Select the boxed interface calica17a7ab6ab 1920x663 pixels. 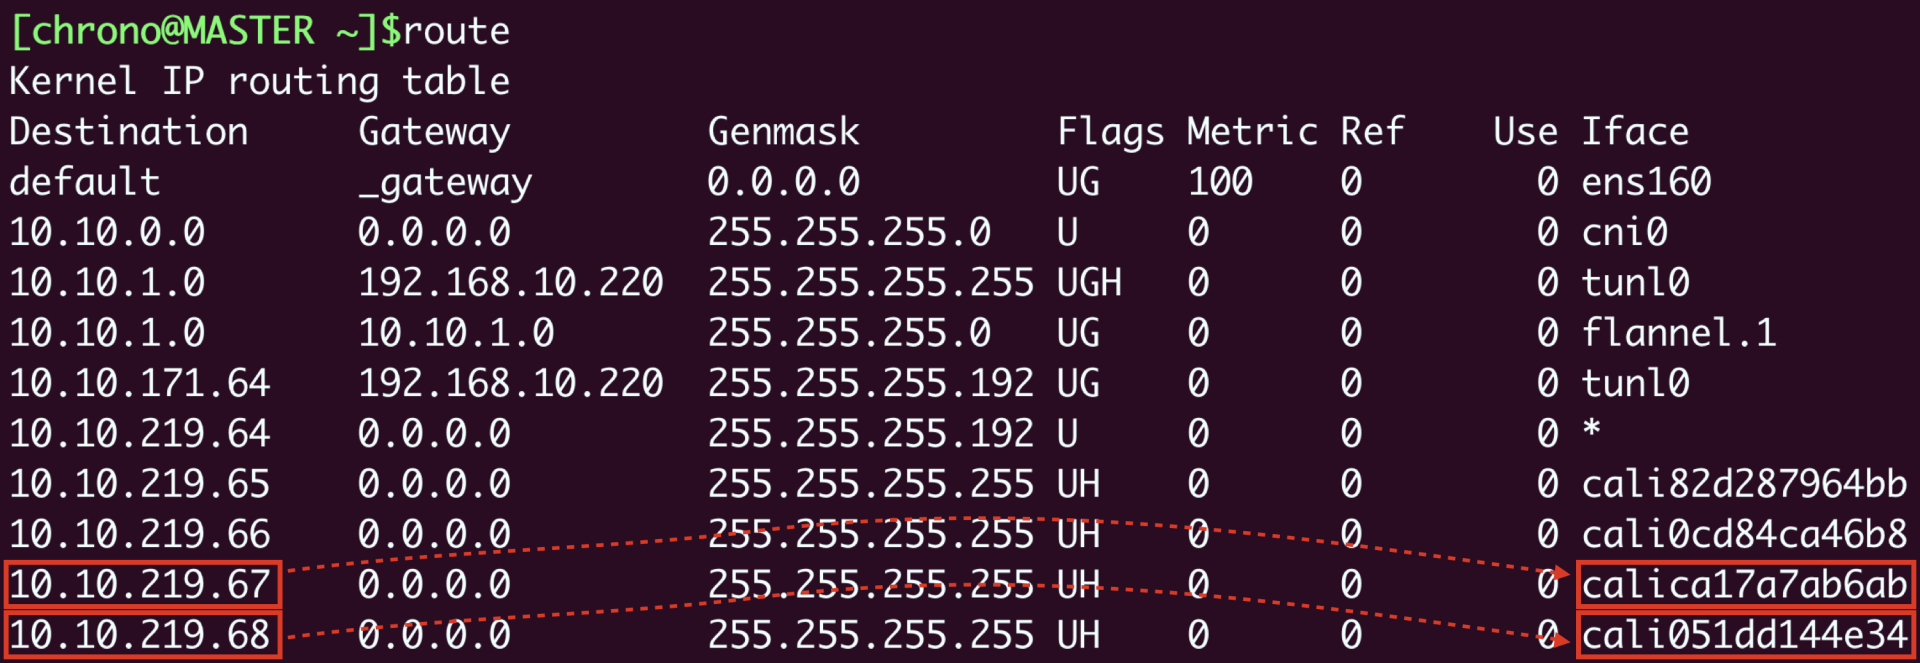tap(1744, 585)
